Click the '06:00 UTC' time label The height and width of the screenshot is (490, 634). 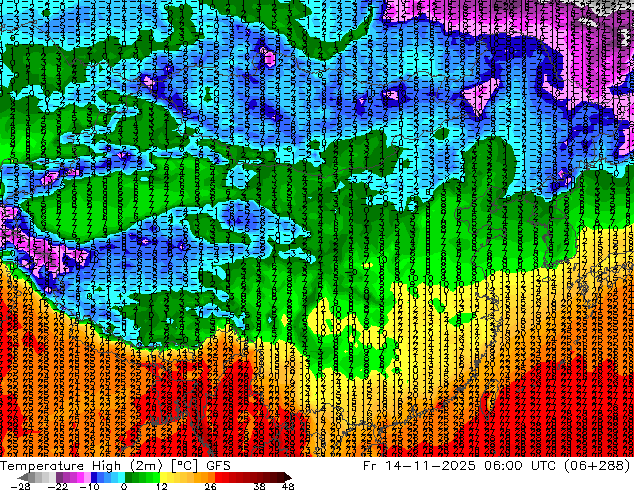[522, 466]
